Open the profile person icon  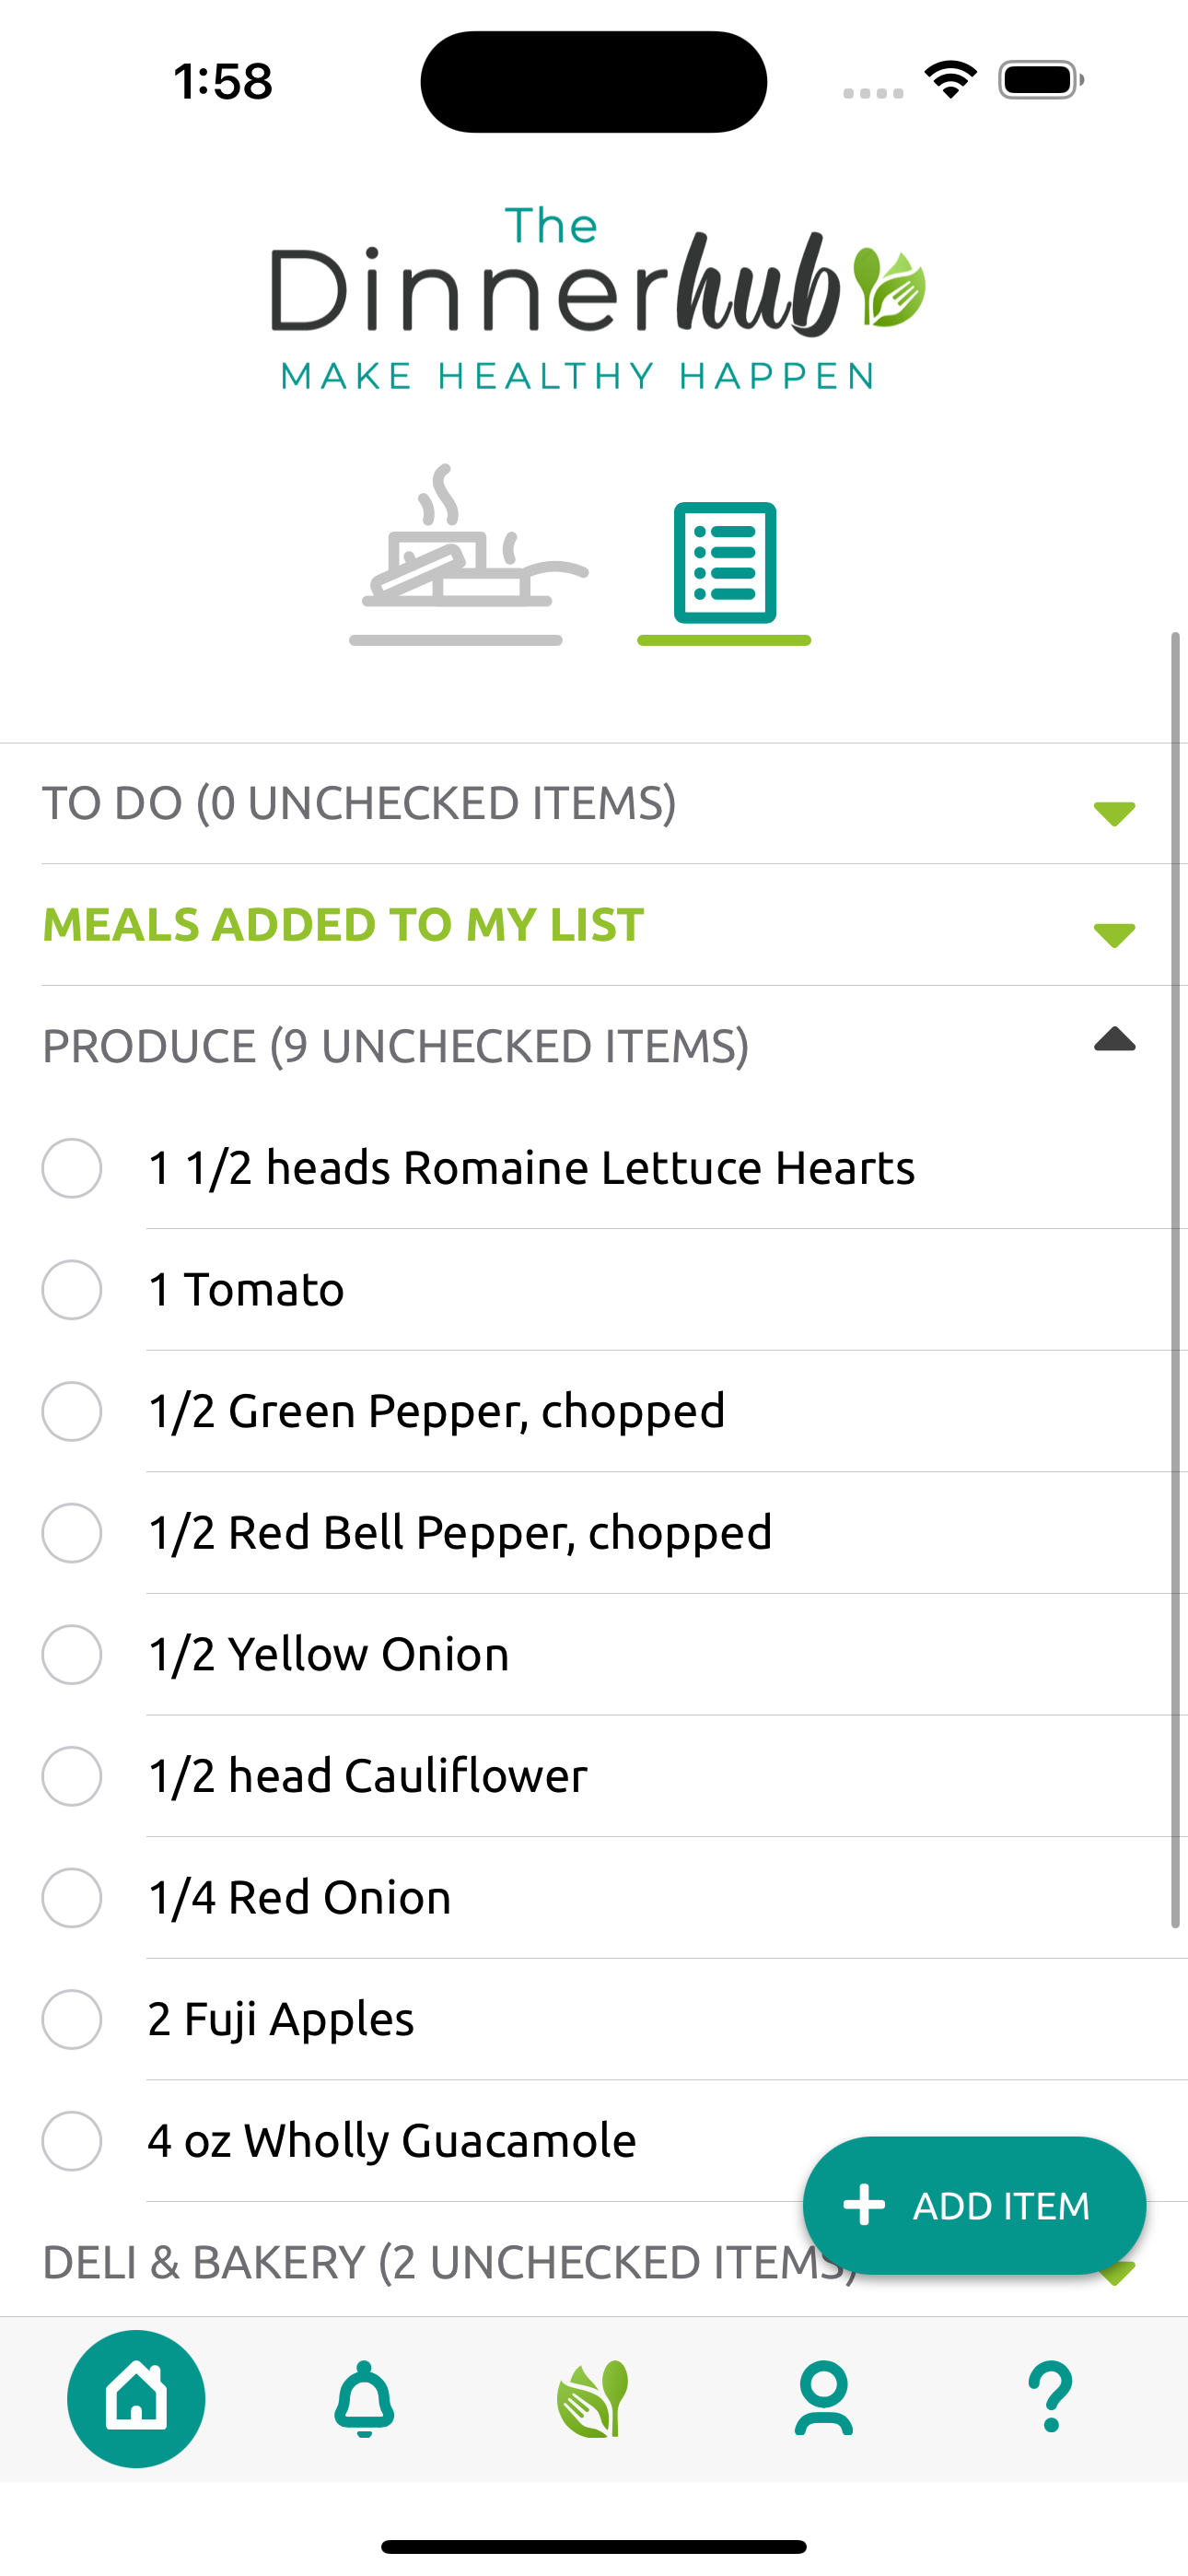pos(823,2398)
